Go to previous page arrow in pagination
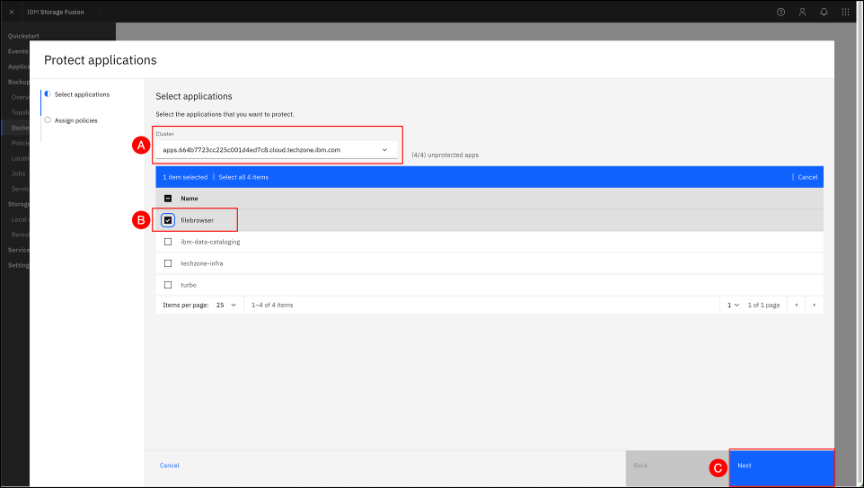 [797, 304]
